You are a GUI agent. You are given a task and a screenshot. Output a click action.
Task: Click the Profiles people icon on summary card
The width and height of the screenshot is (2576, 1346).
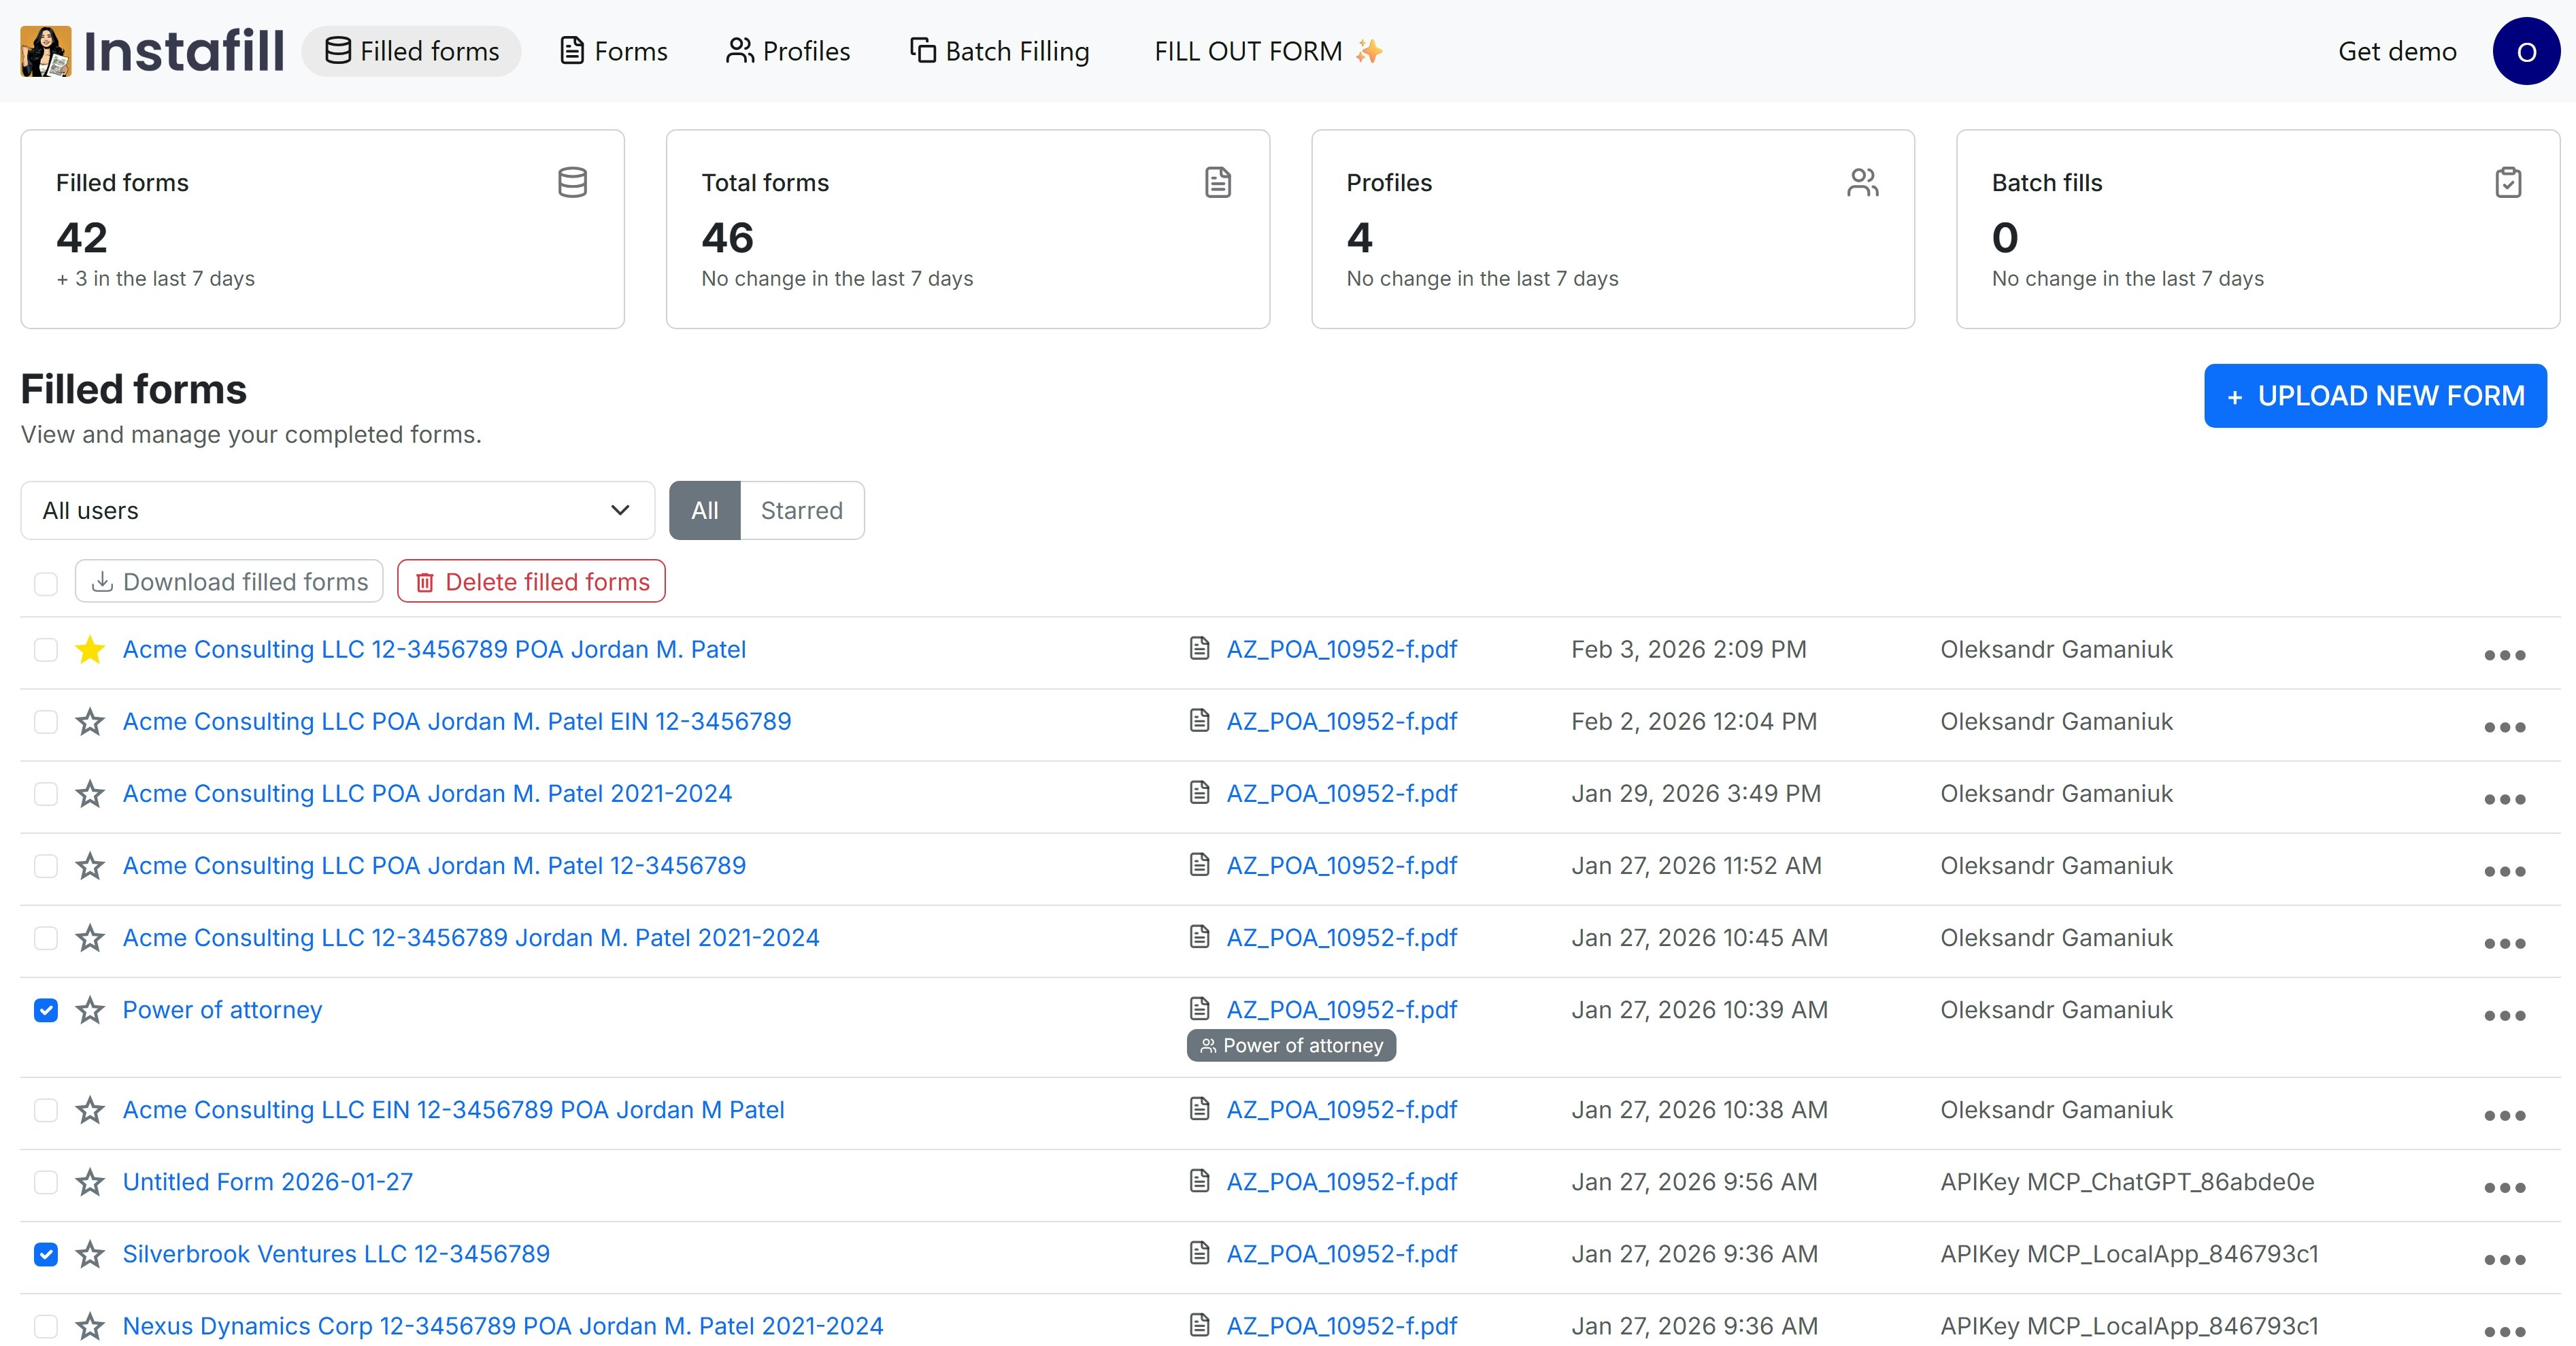tap(1862, 182)
